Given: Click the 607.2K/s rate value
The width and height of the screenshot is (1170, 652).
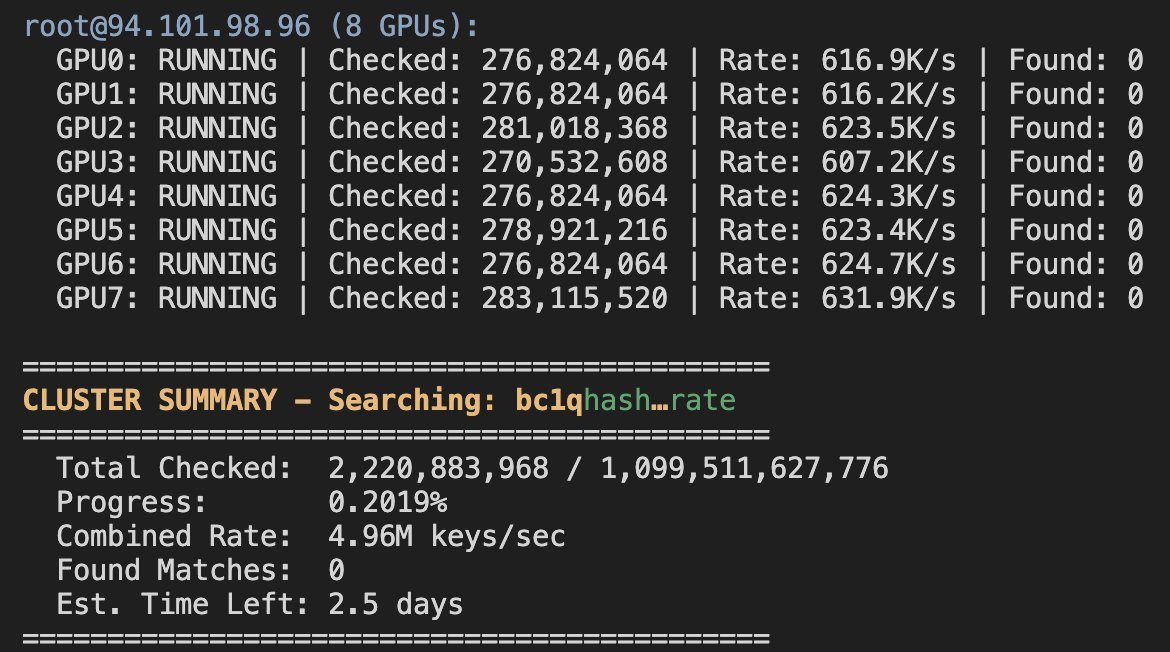Looking at the screenshot, I should coord(889,163).
